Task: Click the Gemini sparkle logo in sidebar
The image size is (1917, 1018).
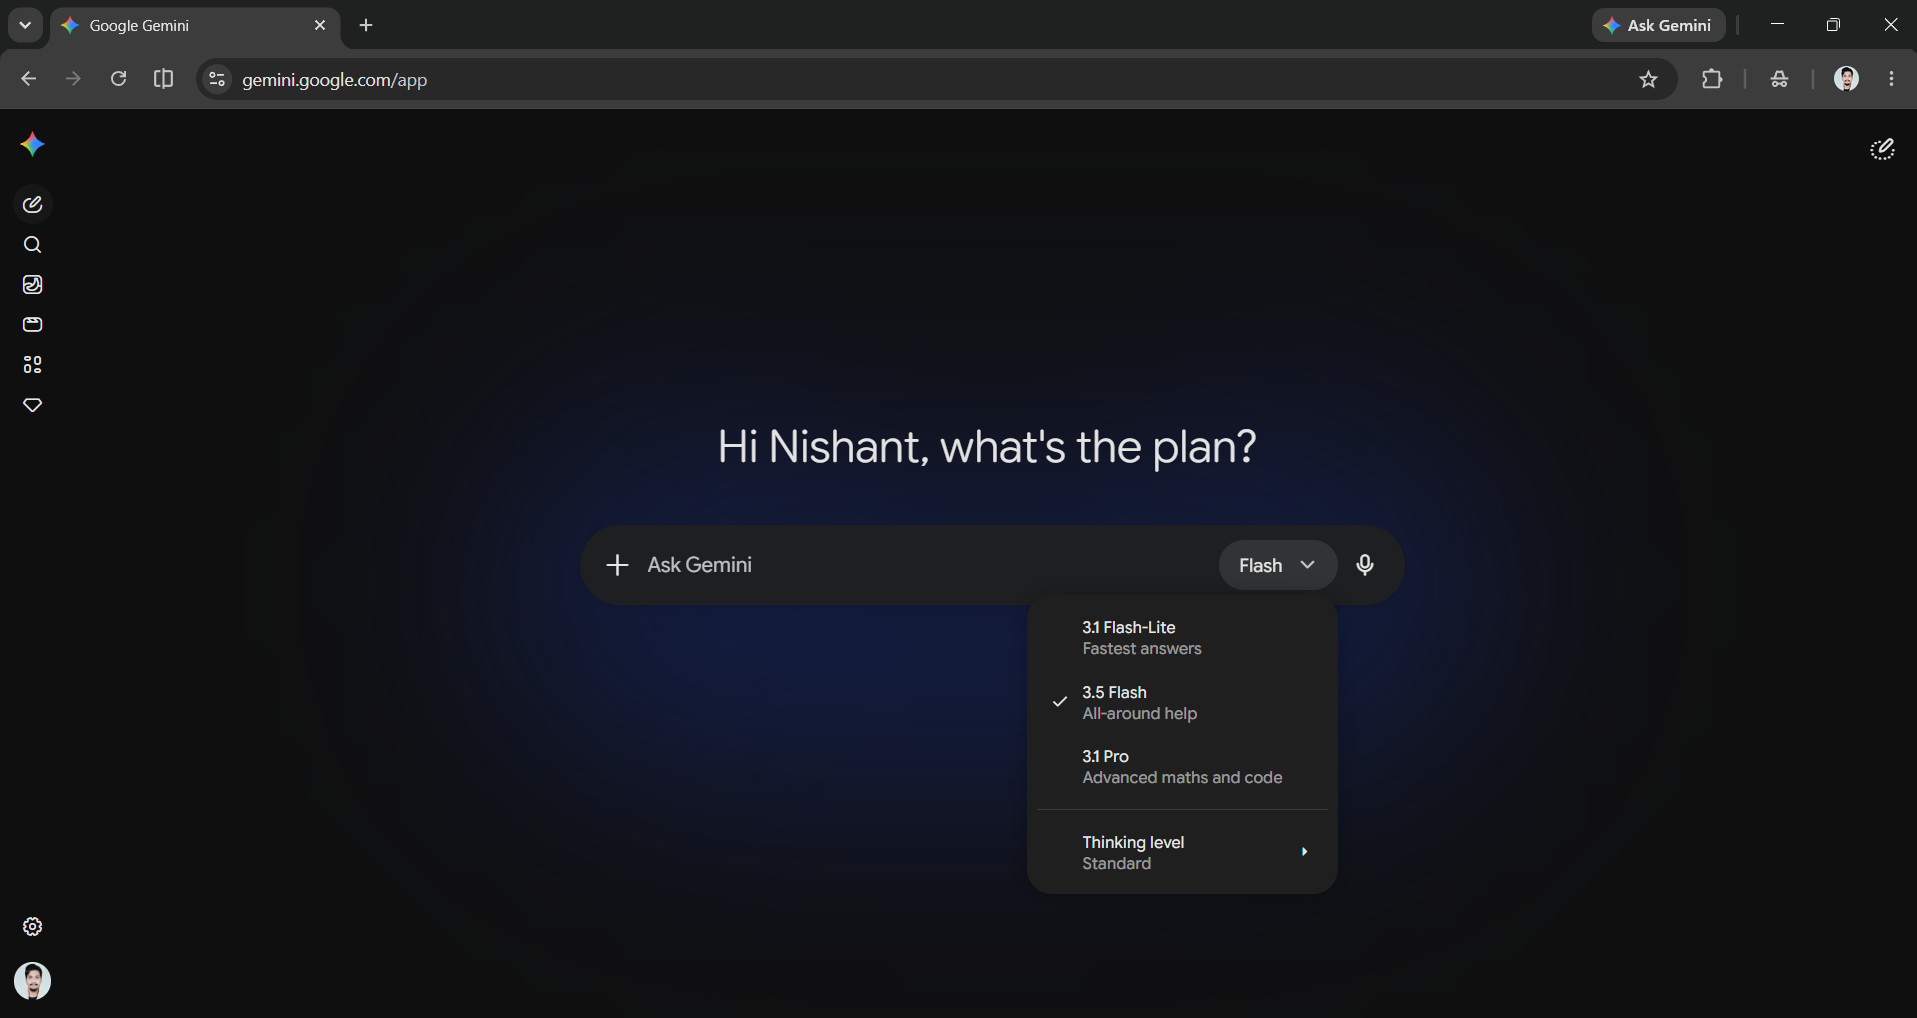Action: point(32,145)
